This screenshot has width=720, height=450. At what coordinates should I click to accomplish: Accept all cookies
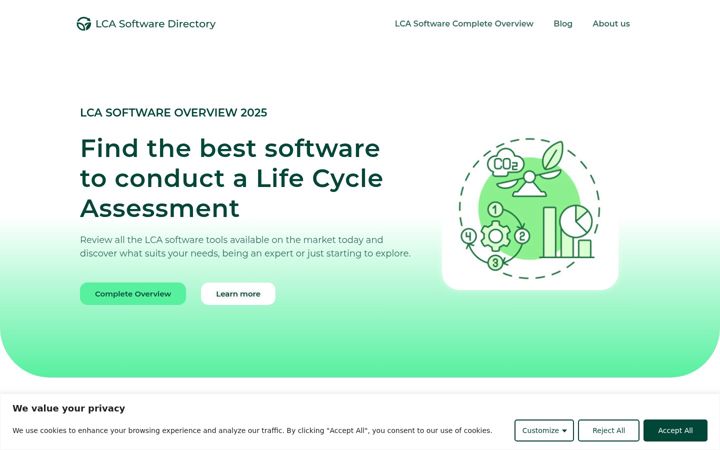point(675,431)
